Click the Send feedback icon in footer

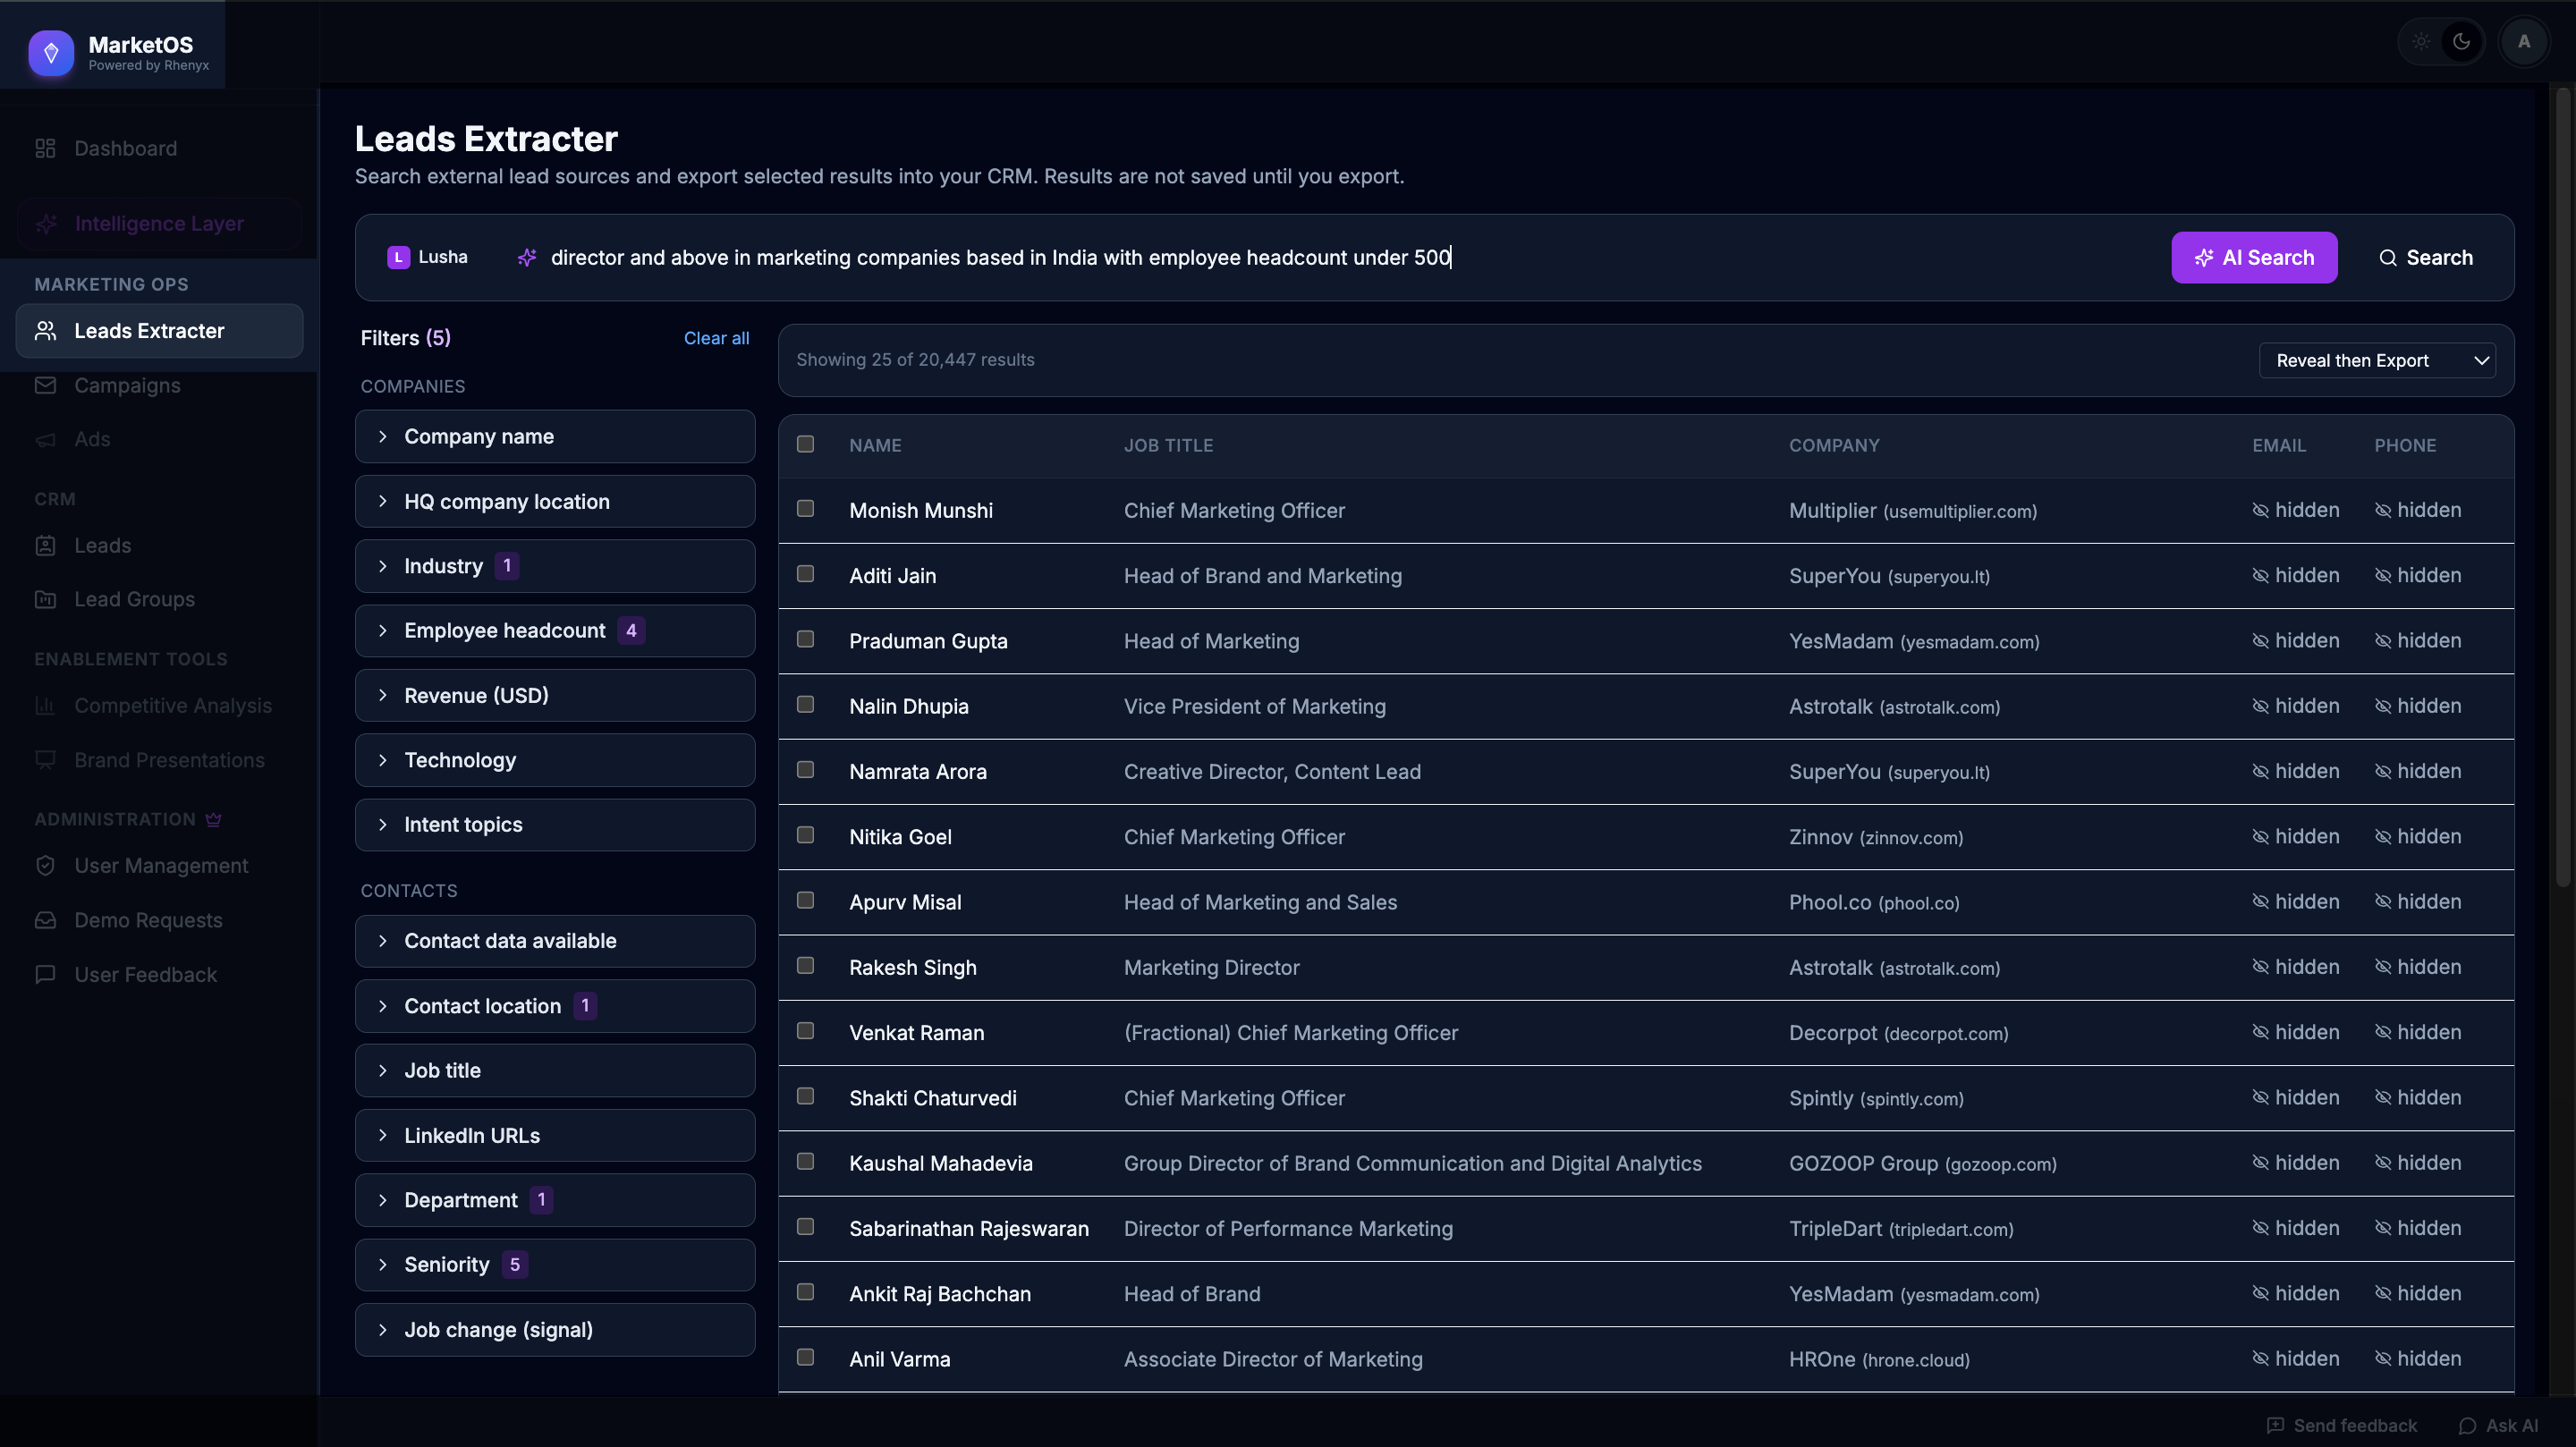pos(2275,1425)
